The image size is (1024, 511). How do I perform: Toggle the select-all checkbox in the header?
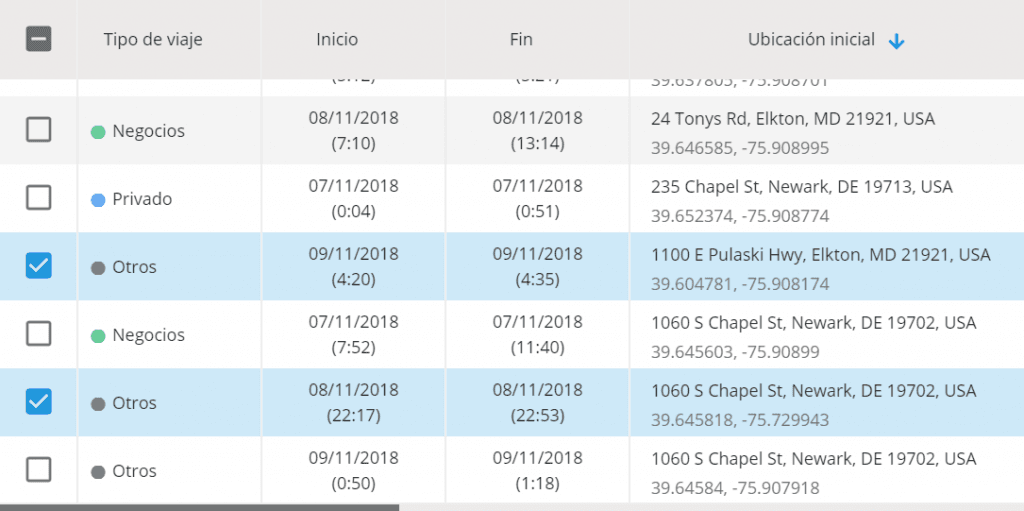pos(39,39)
